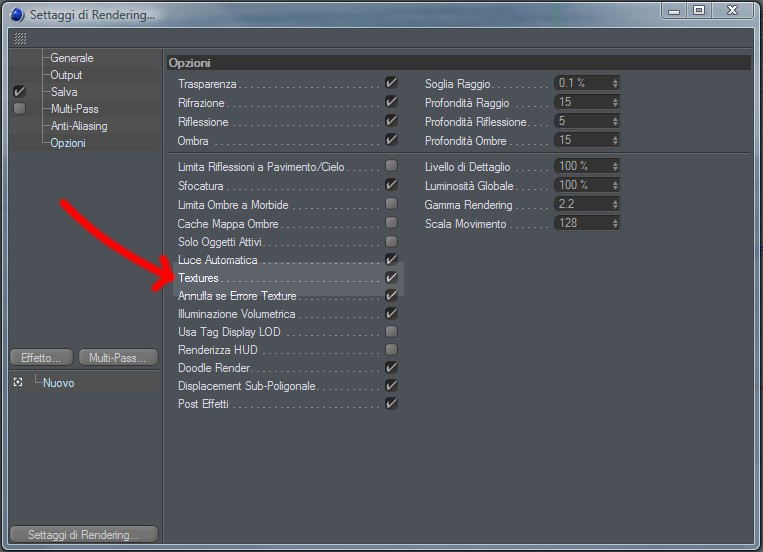The width and height of the screenshot is (763, 552).
Task: Click the Luminosità Globale stepper arrows
Action: coord(615,185)
